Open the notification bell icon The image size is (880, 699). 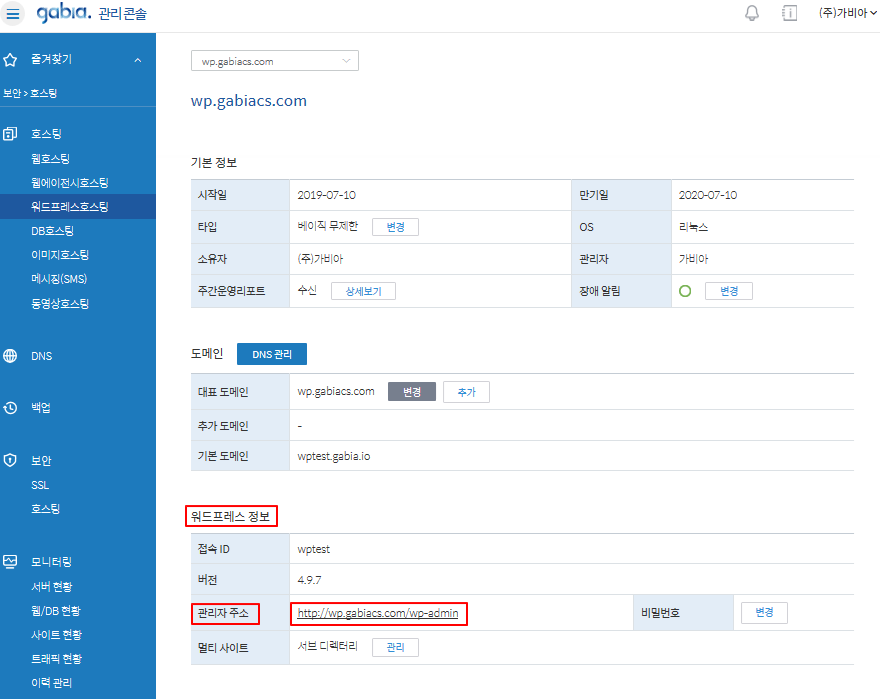[x=751, y=13]
